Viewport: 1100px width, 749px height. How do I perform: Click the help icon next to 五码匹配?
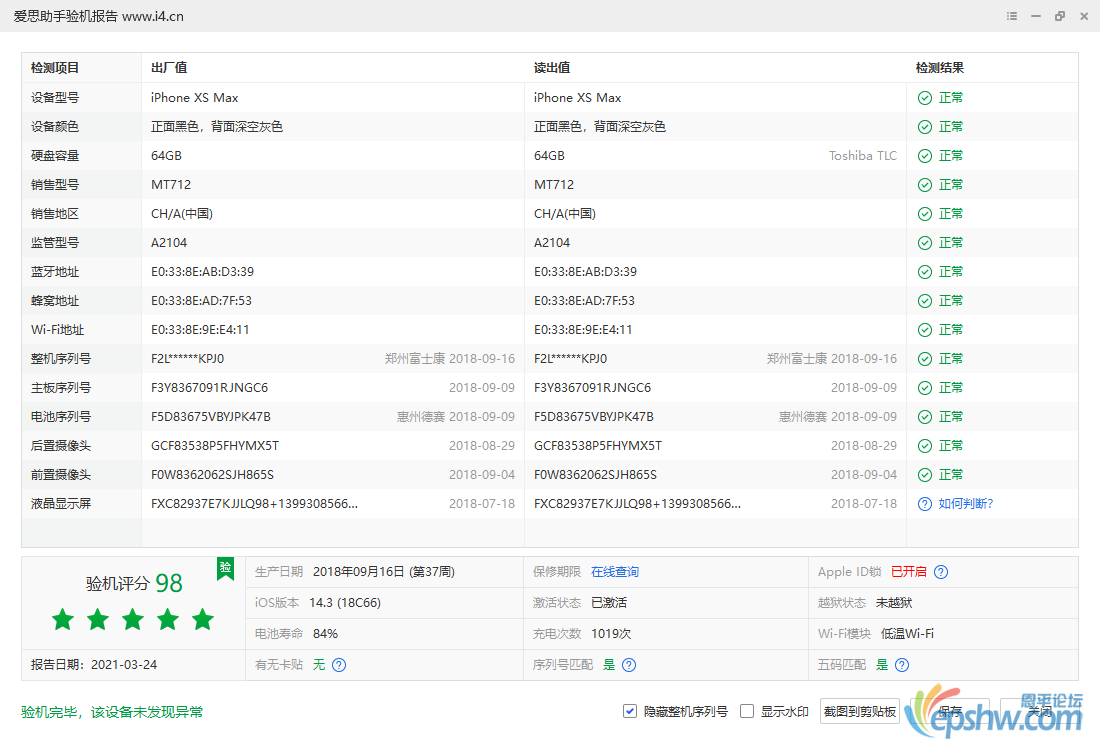tap(902, 665)
